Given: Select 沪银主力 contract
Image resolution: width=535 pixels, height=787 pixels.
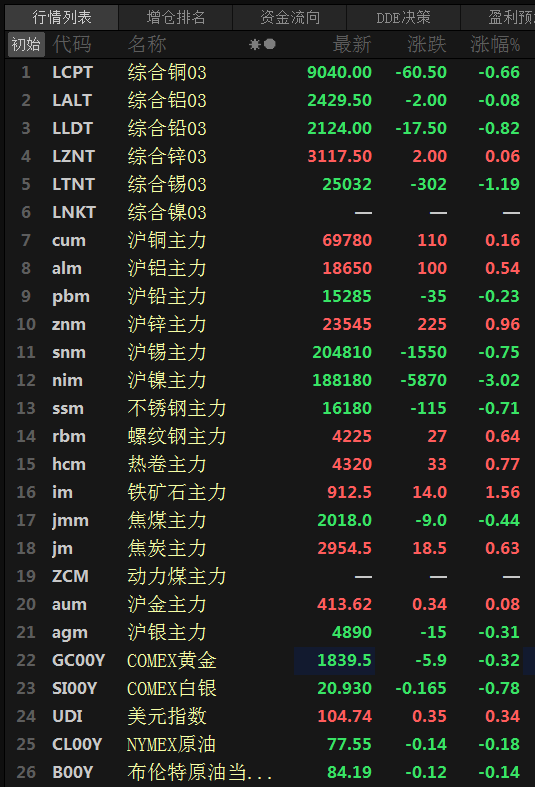Looking at the screenshot, I should [x=167, y=632].
